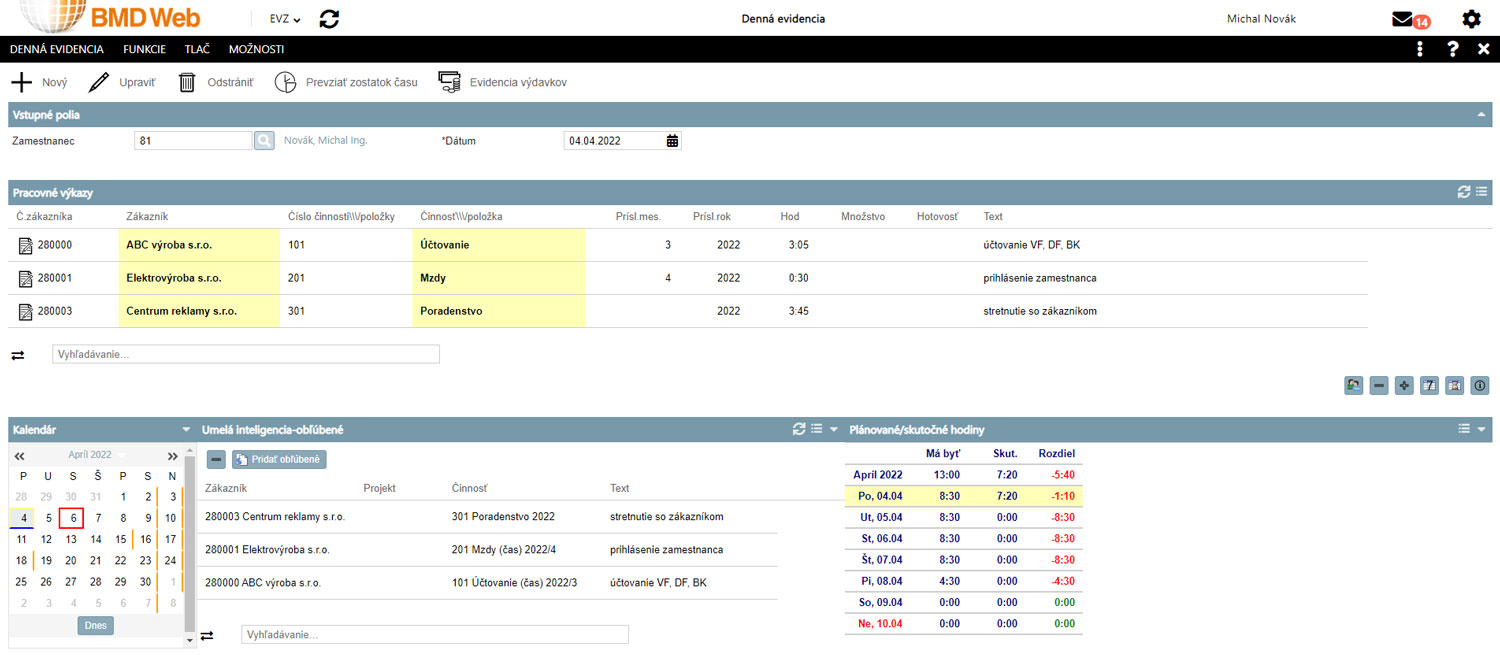Viewport: 1500px width, 656px height.
Task: Click the Pridať obľúbené button
Action: [x=279, y=459]
